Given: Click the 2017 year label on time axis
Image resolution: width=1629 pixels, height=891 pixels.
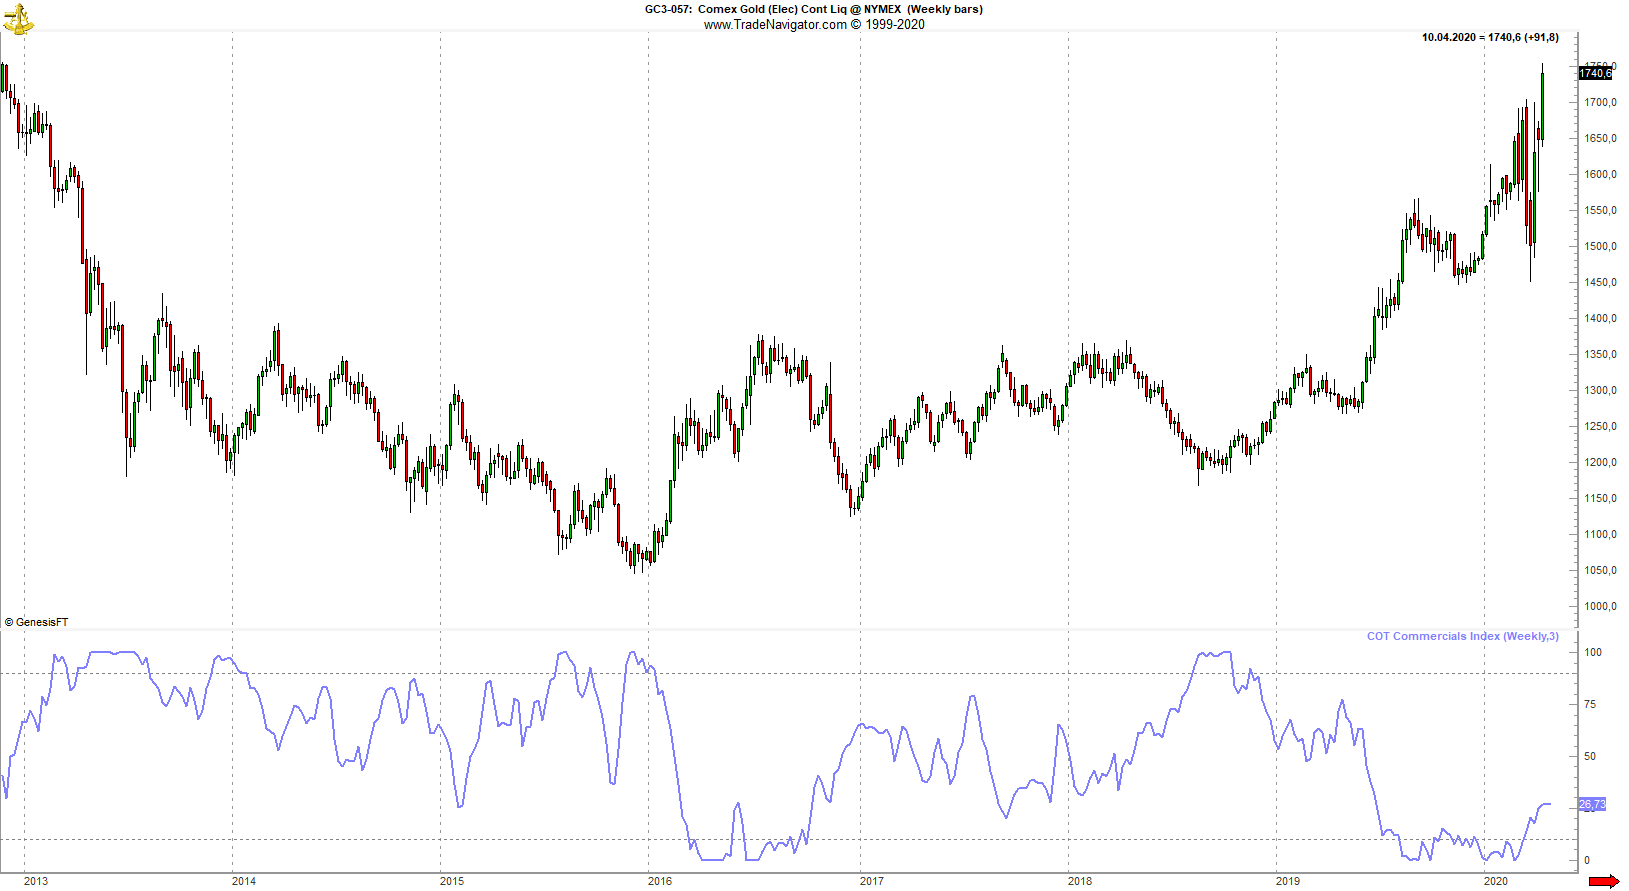Looking at the screenshot, I should 872,881.
